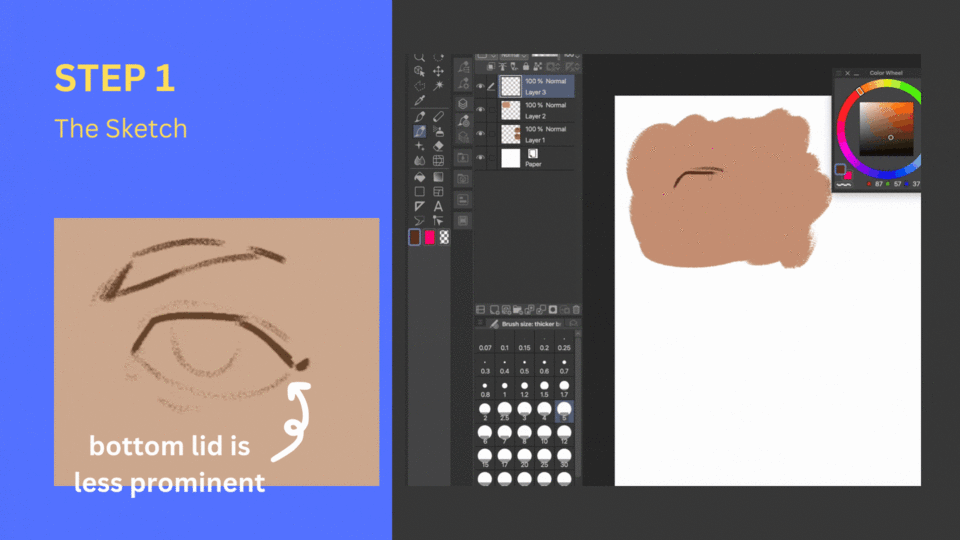Select the brown main color swatch in toolbar
The image size is (960, 540).
[x=414, y=238]
